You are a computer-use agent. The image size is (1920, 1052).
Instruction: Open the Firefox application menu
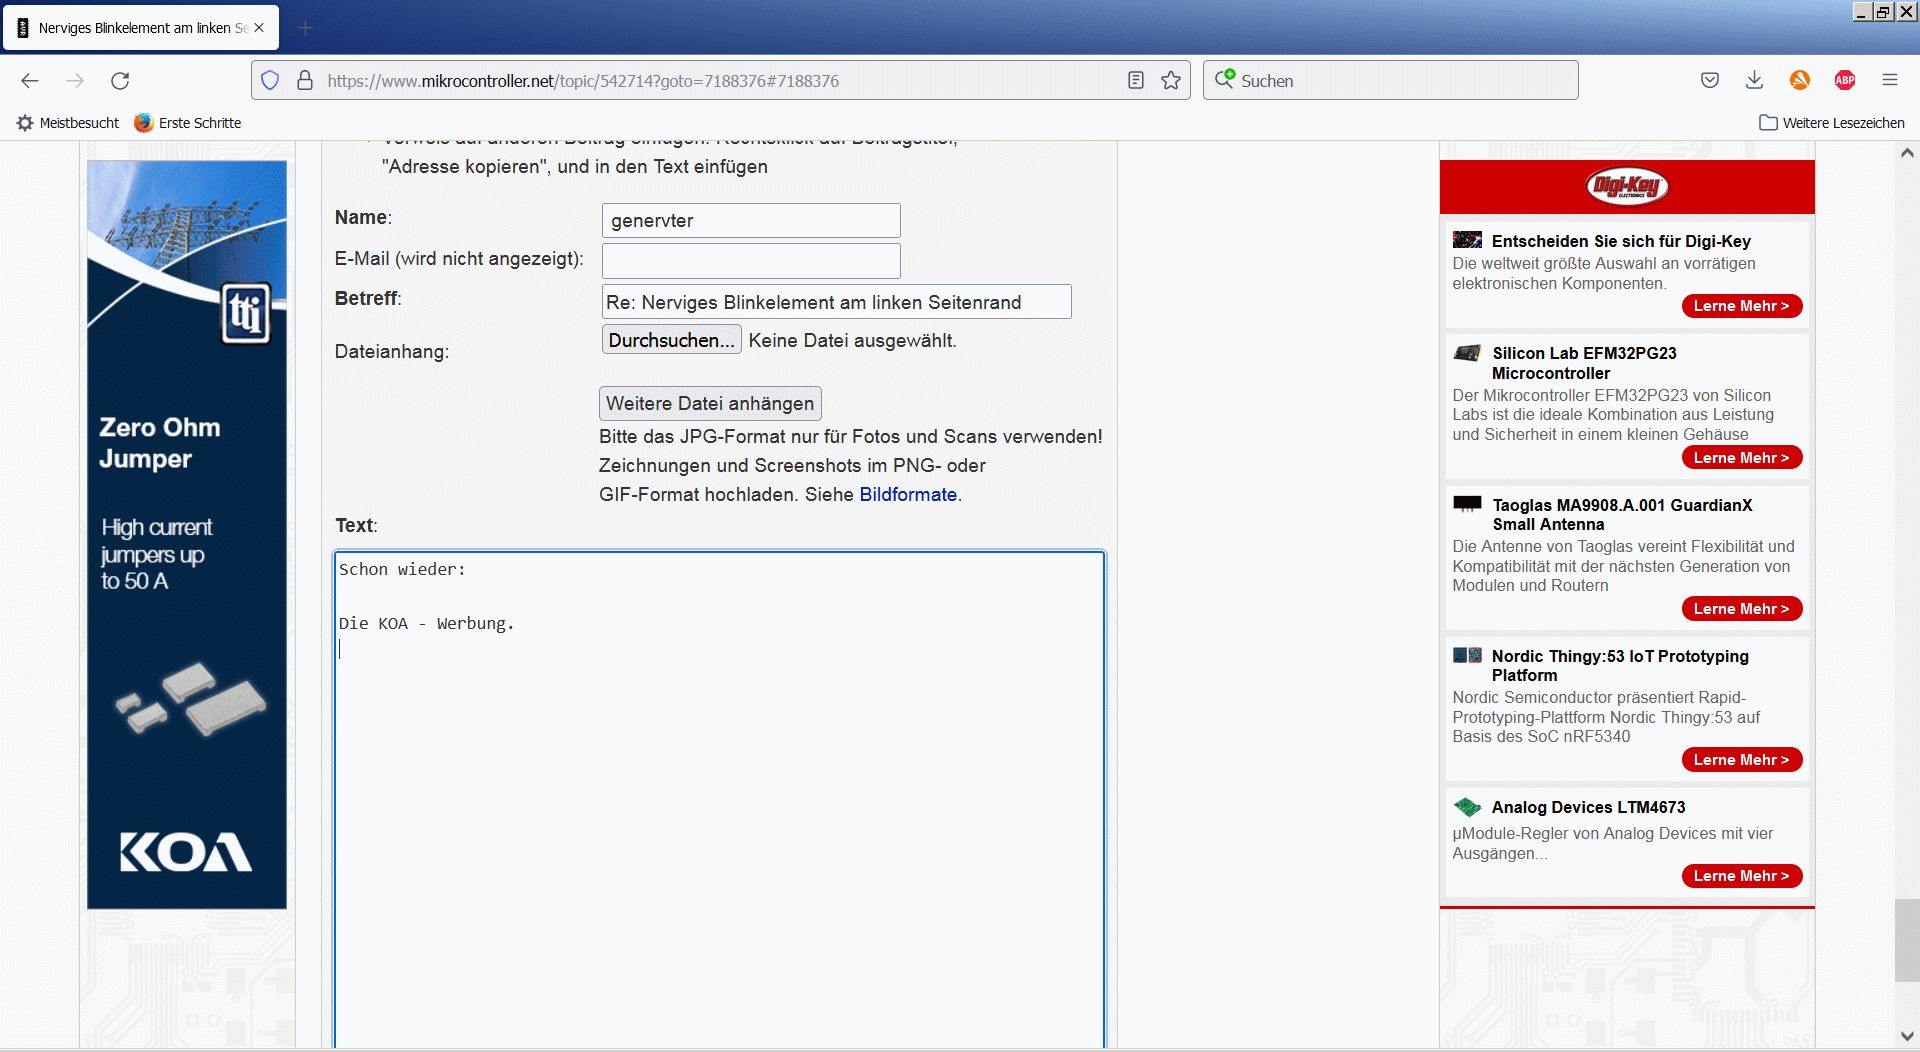1889,81
